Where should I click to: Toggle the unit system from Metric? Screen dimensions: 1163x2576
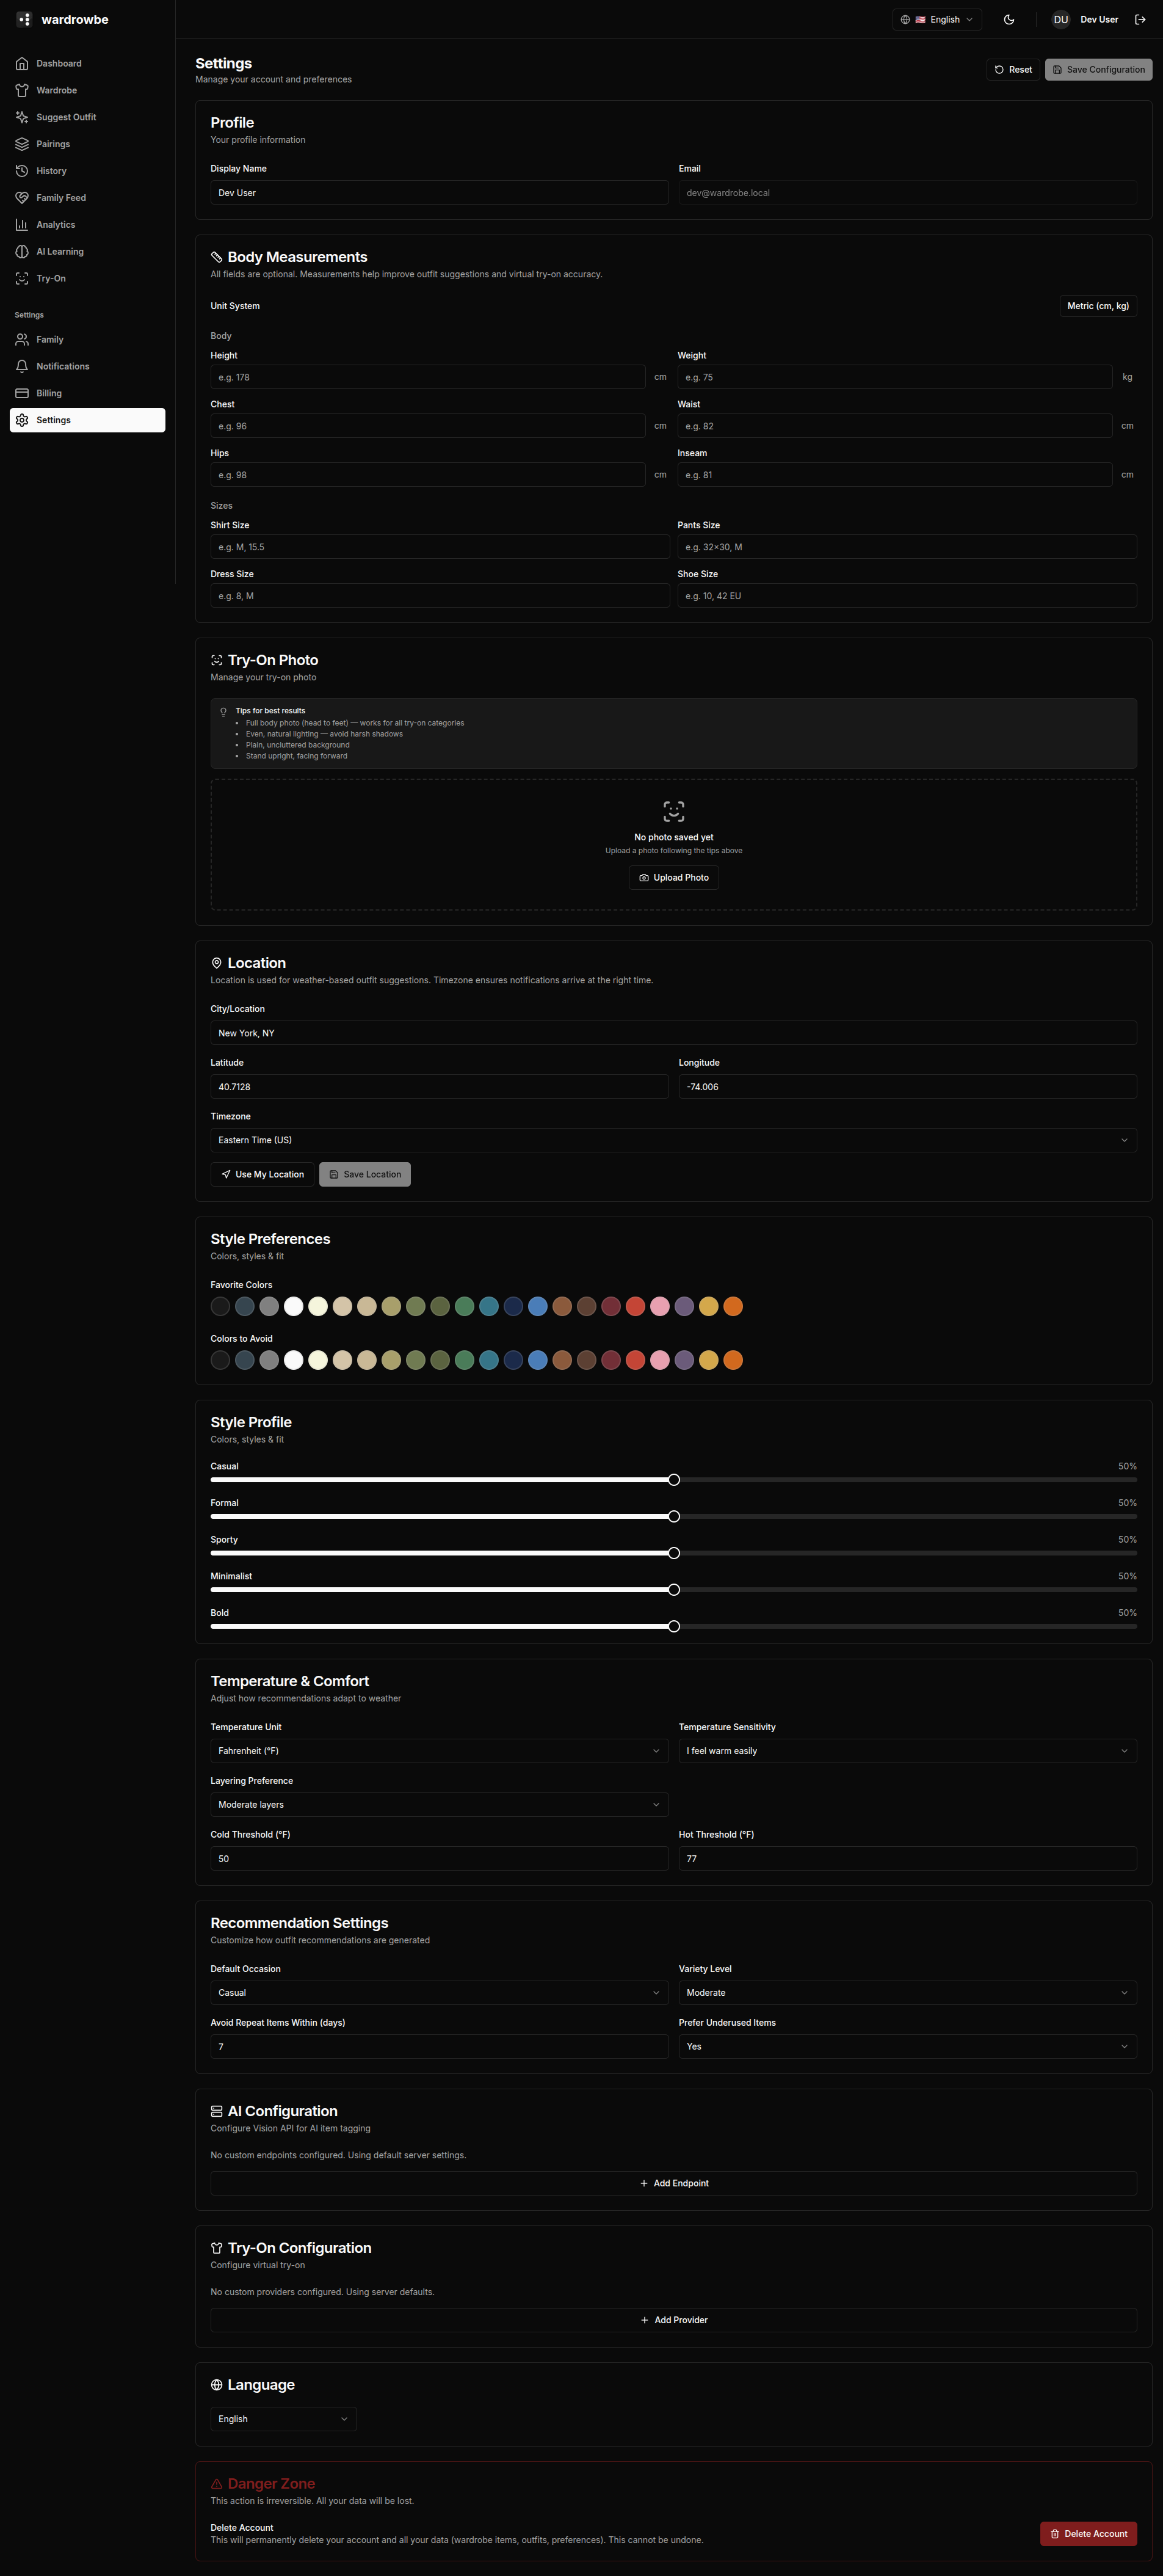pyautogui.click(x=1097, y=305)
